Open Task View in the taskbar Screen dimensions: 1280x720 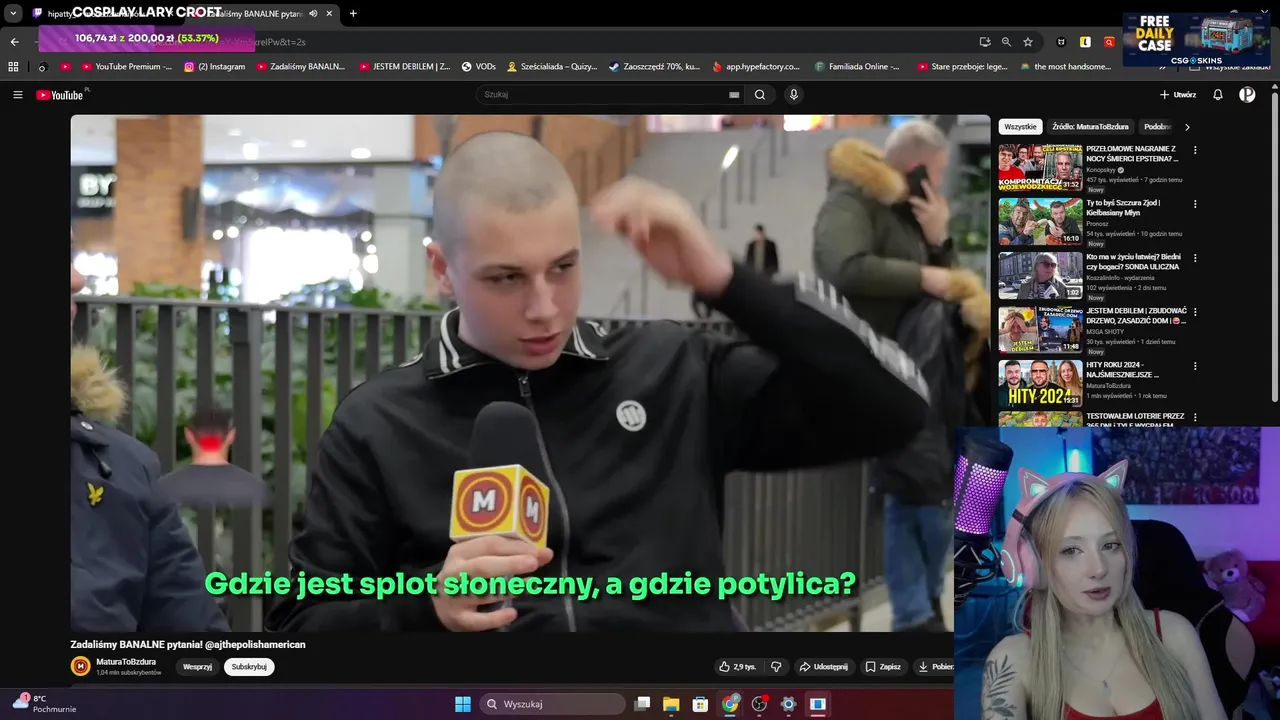(643, 704)
